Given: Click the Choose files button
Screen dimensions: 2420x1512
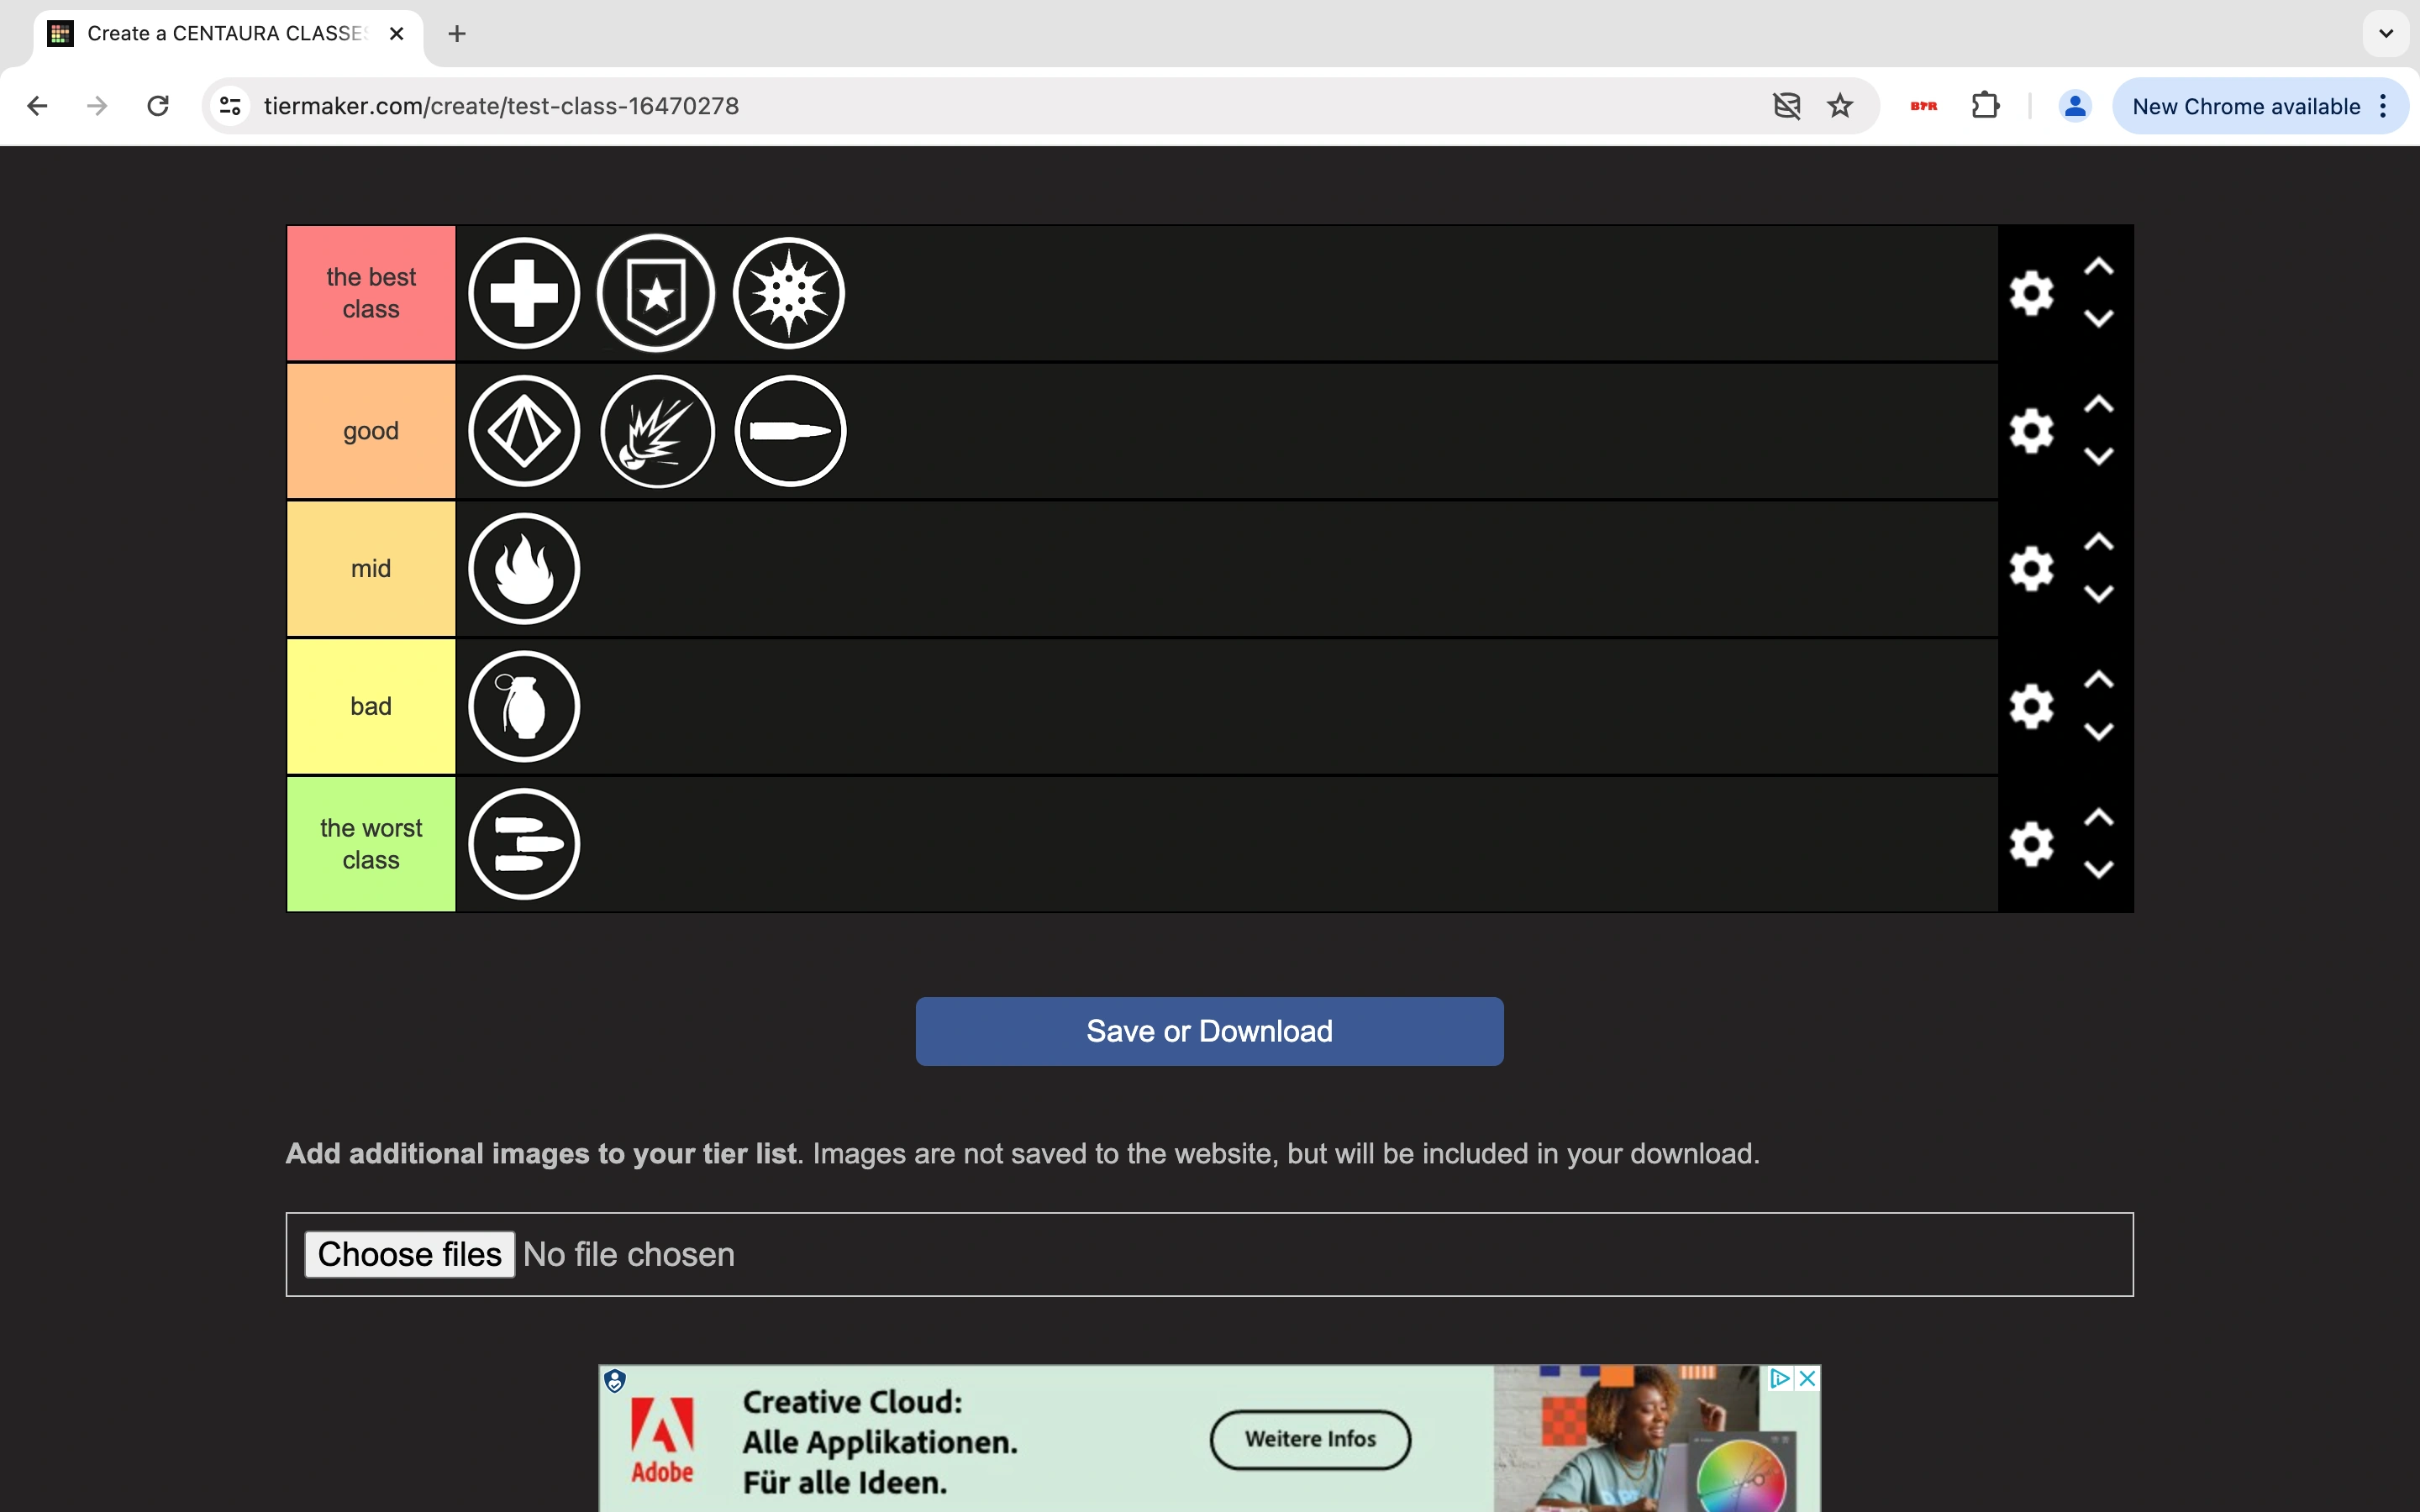Looking at the screenshot, I should (x=409, y=1254).
